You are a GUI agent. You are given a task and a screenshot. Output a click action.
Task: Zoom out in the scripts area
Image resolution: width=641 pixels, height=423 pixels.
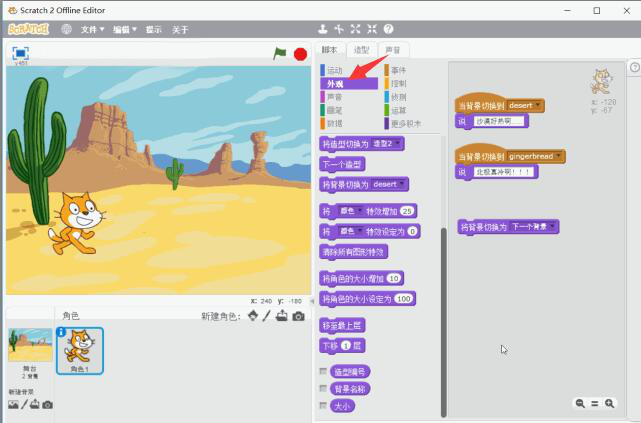point(580,403)
